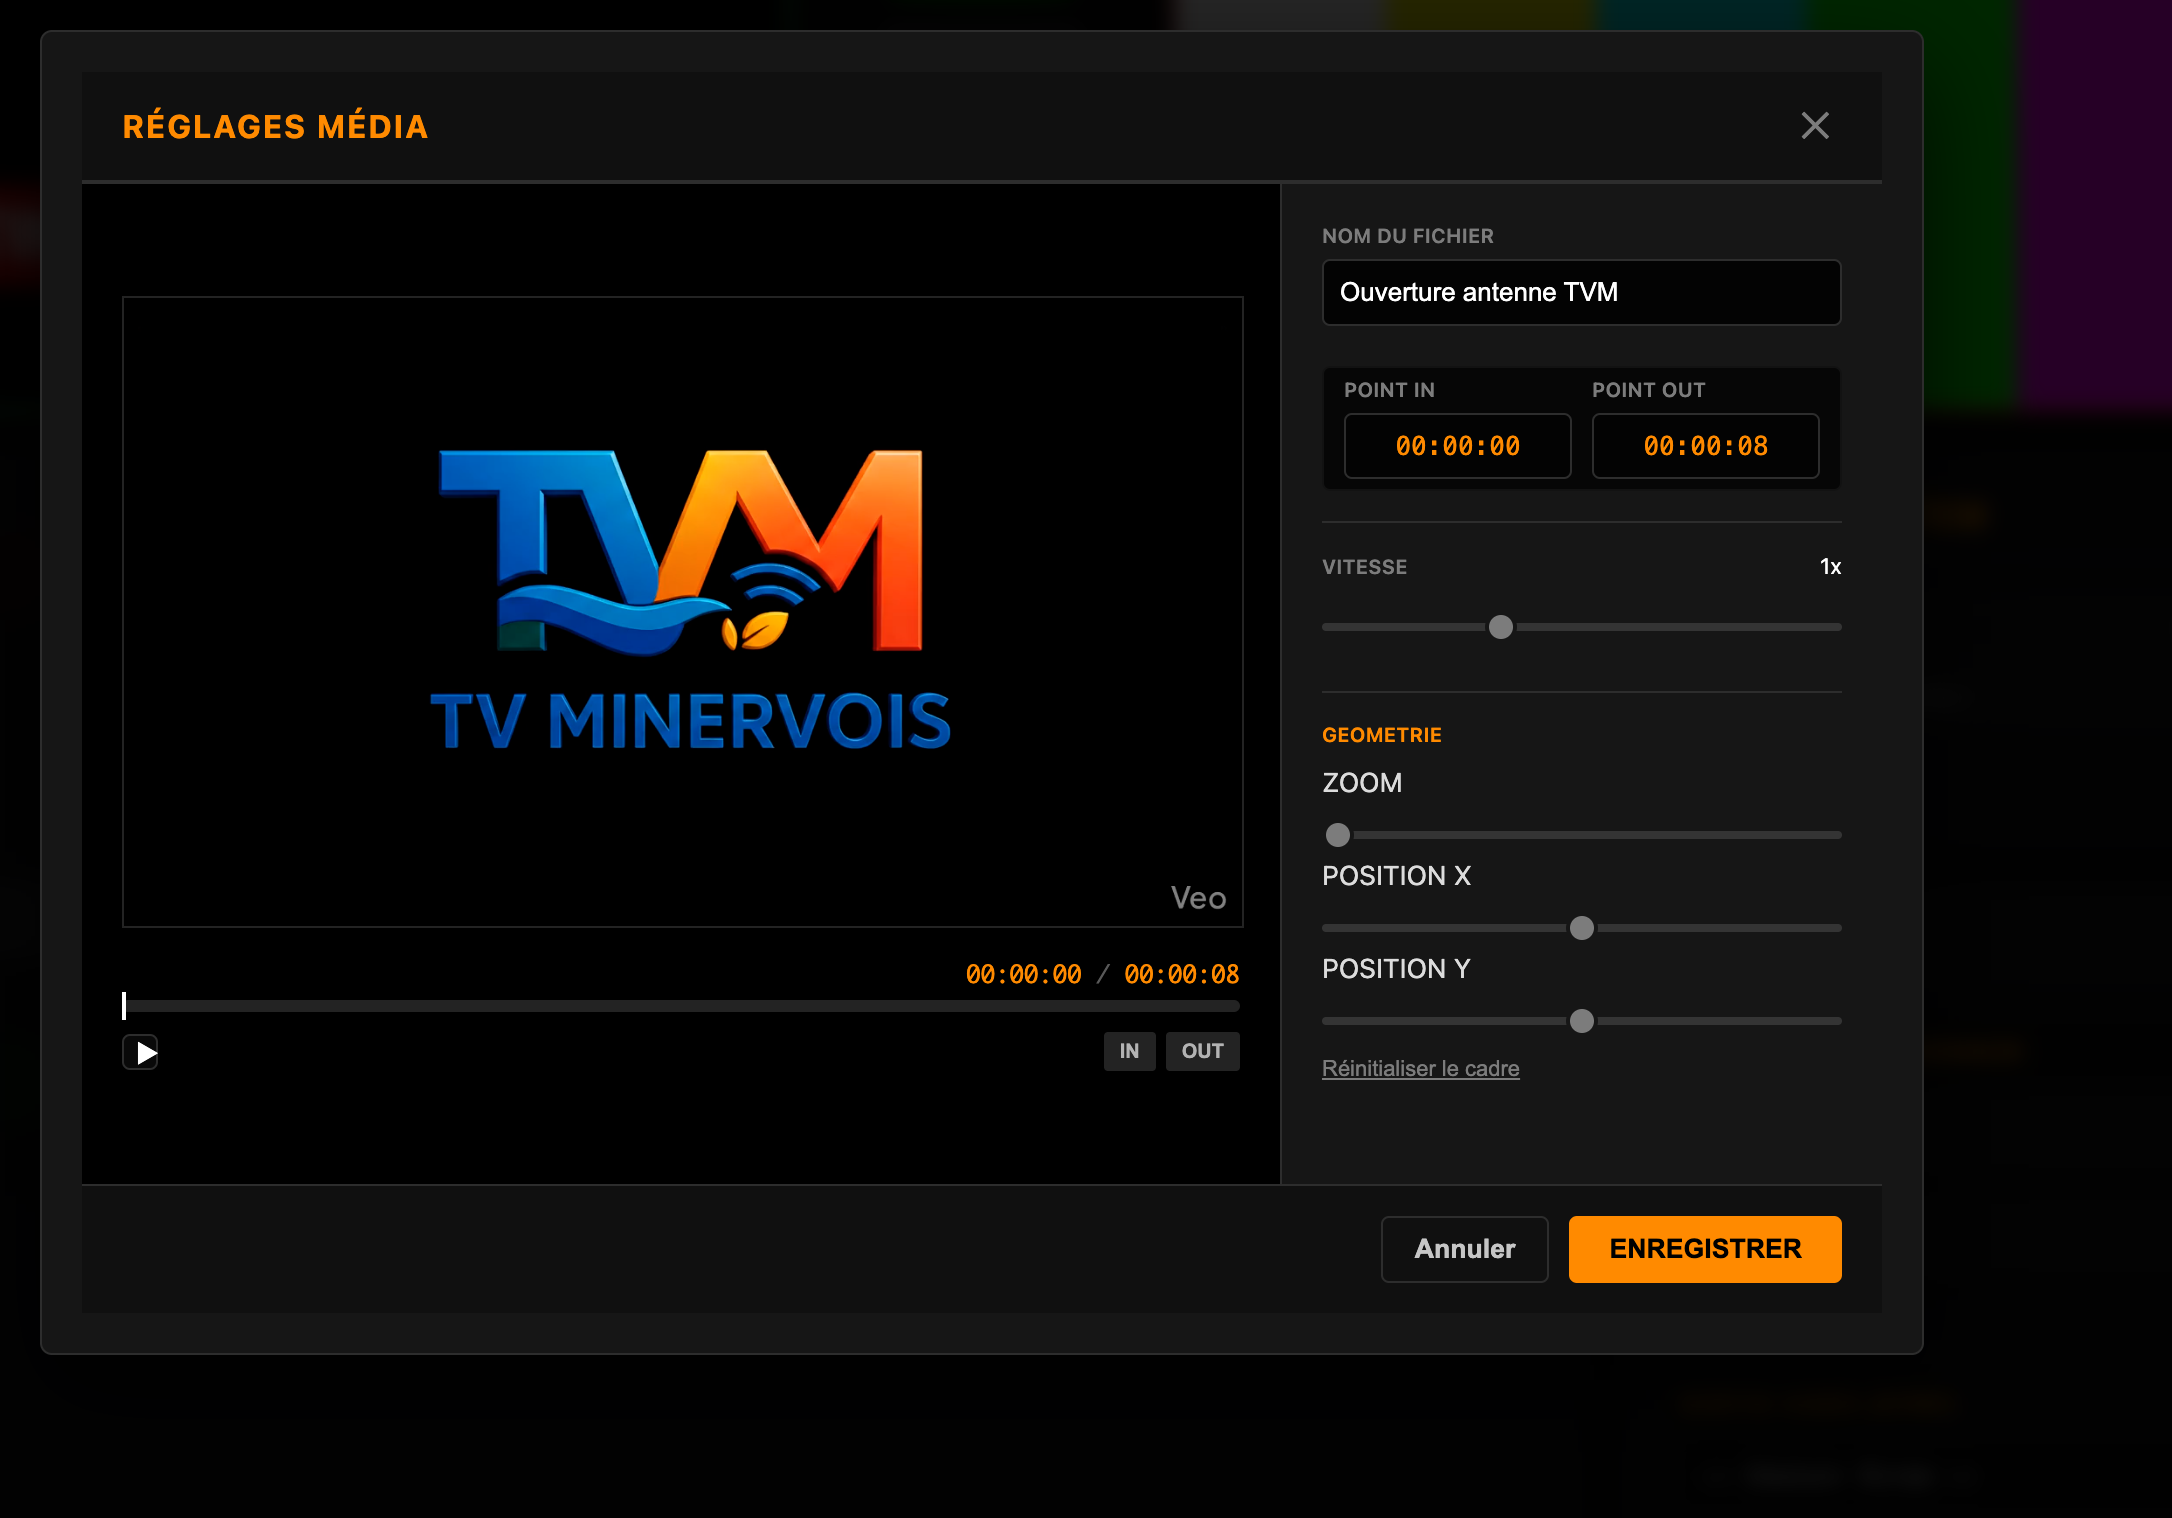Click the total duration 00:00:08 readout
2172x1518 pixels.
[1181, 974]
